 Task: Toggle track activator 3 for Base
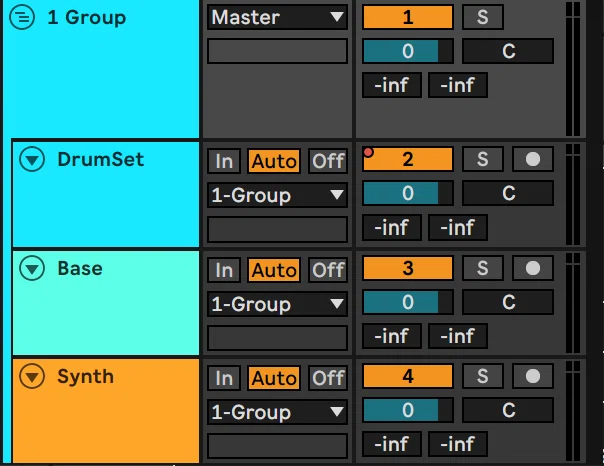(x=408, y=268)
